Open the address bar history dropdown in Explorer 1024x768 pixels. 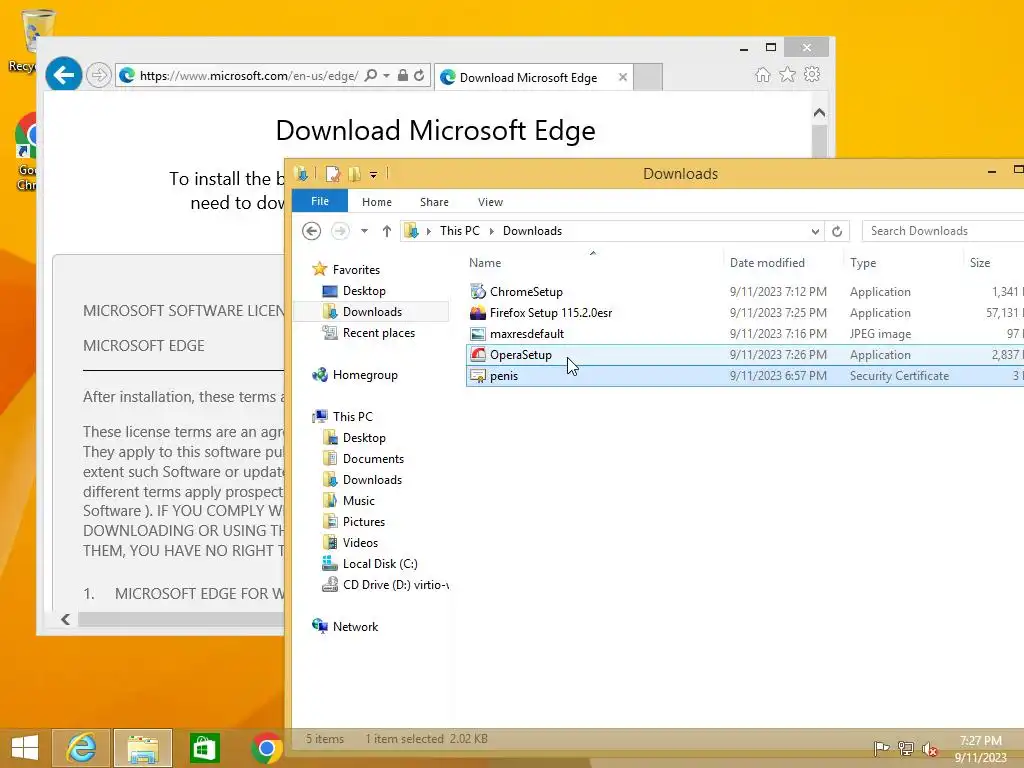[x=815, y=231]
